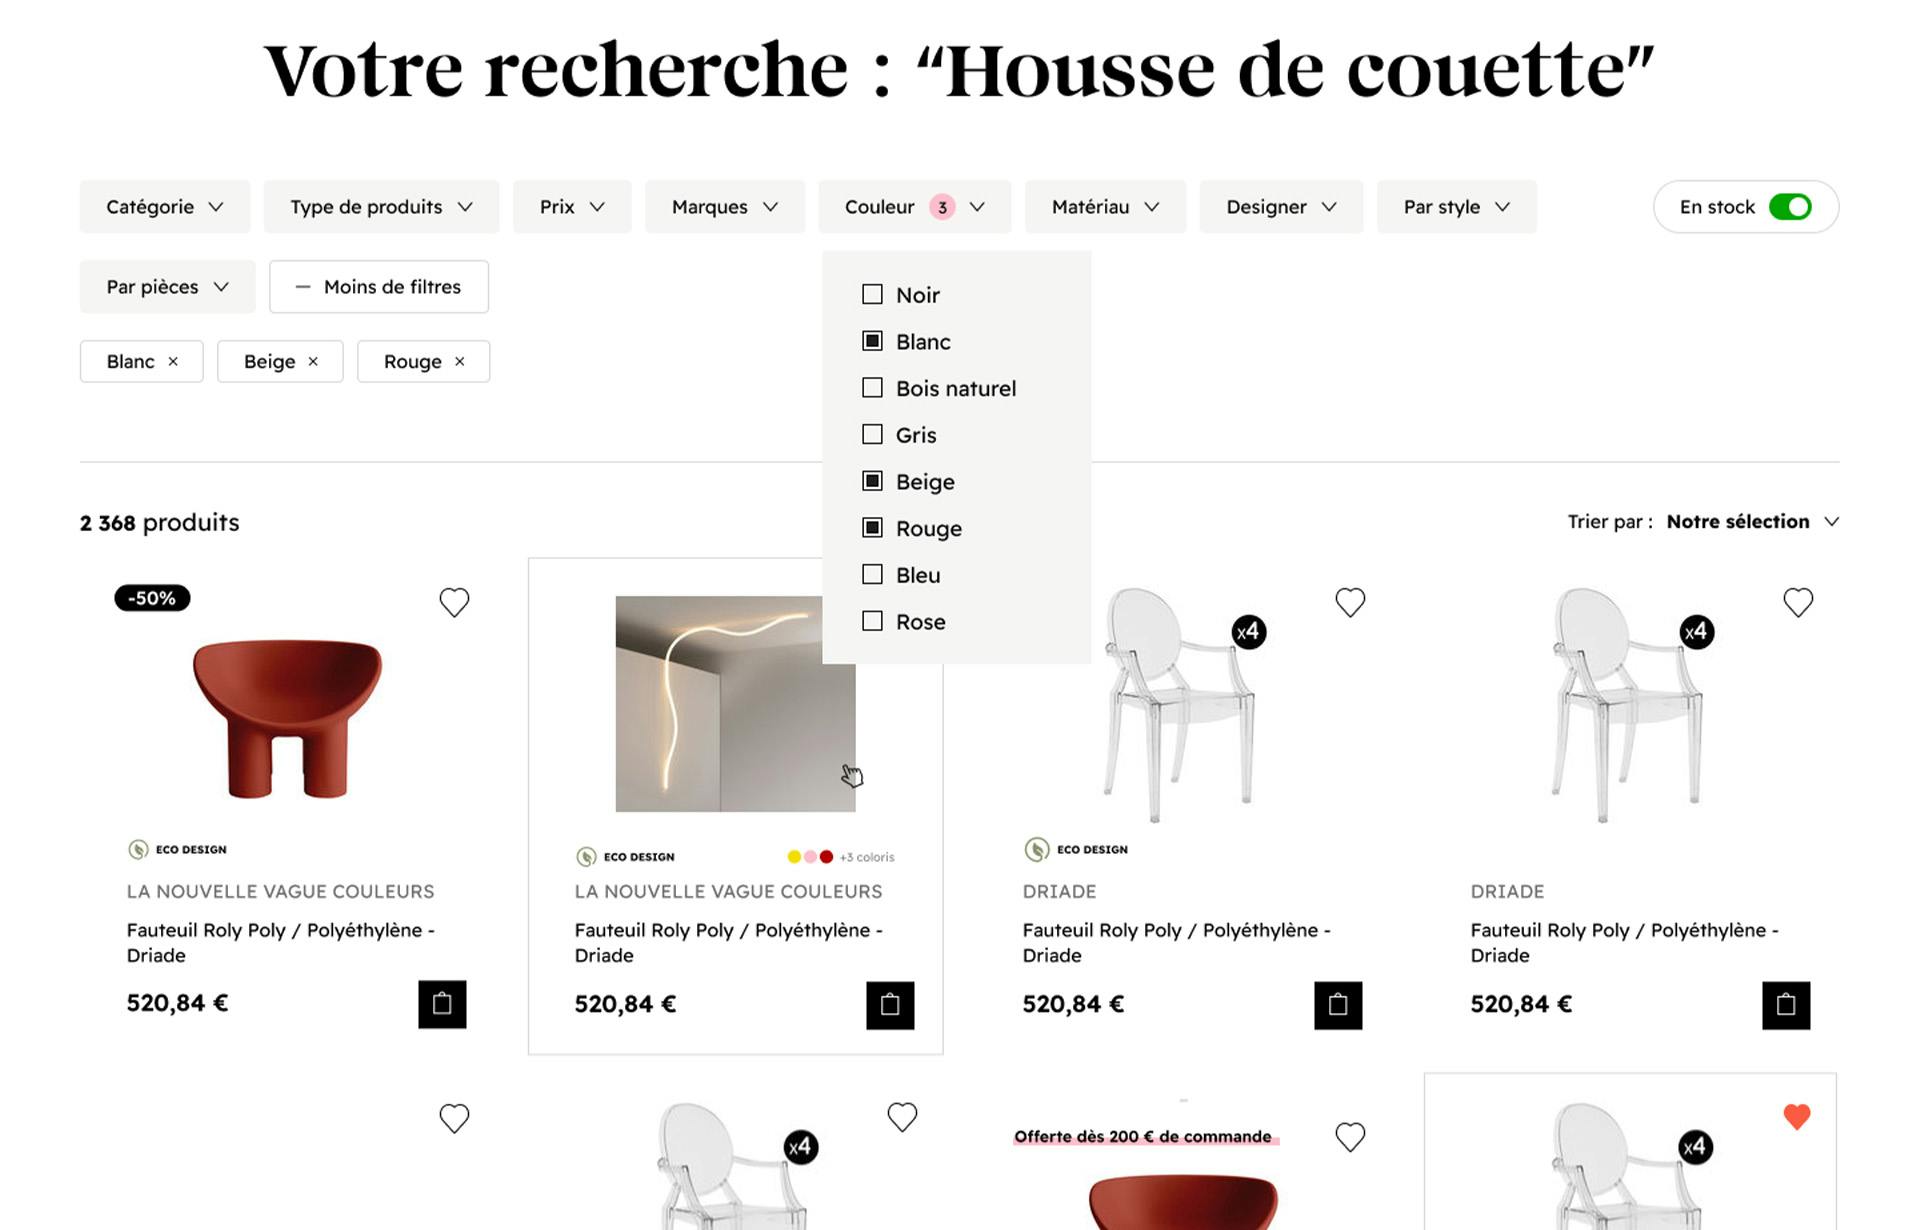This screenshot has width=1920, height=1230.
Task: Open the Catégorie filter dropdown
Action: click(165, 207)
